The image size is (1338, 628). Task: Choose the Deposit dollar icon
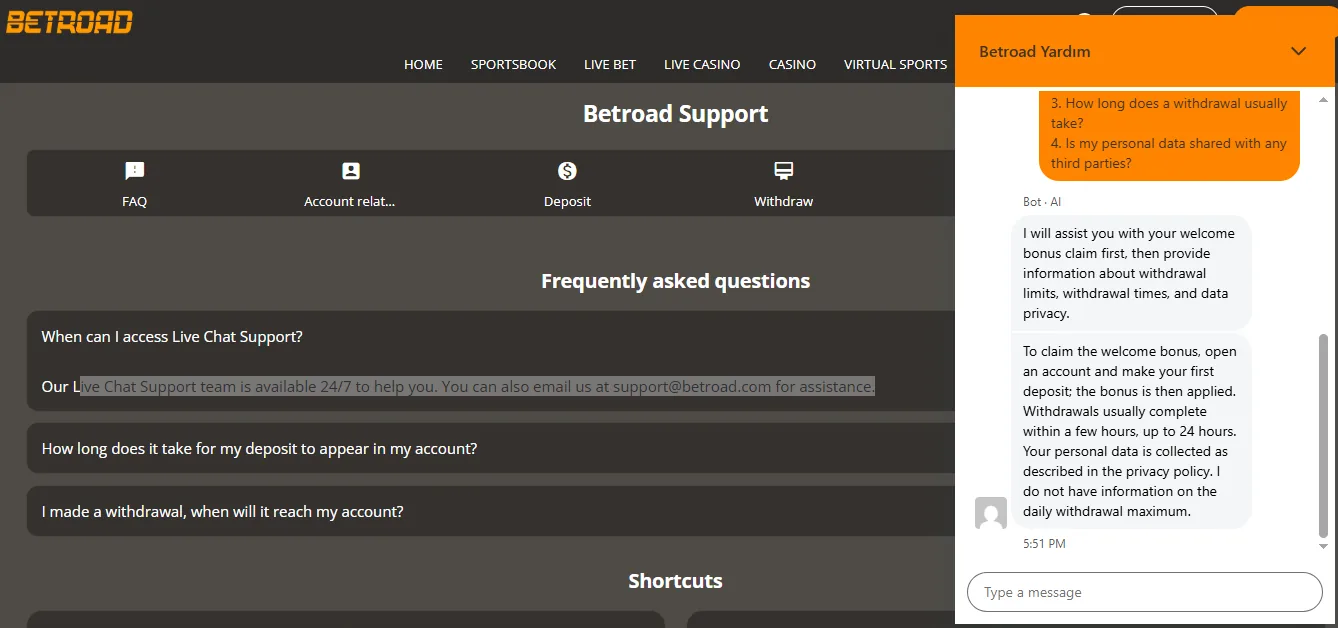567,171
